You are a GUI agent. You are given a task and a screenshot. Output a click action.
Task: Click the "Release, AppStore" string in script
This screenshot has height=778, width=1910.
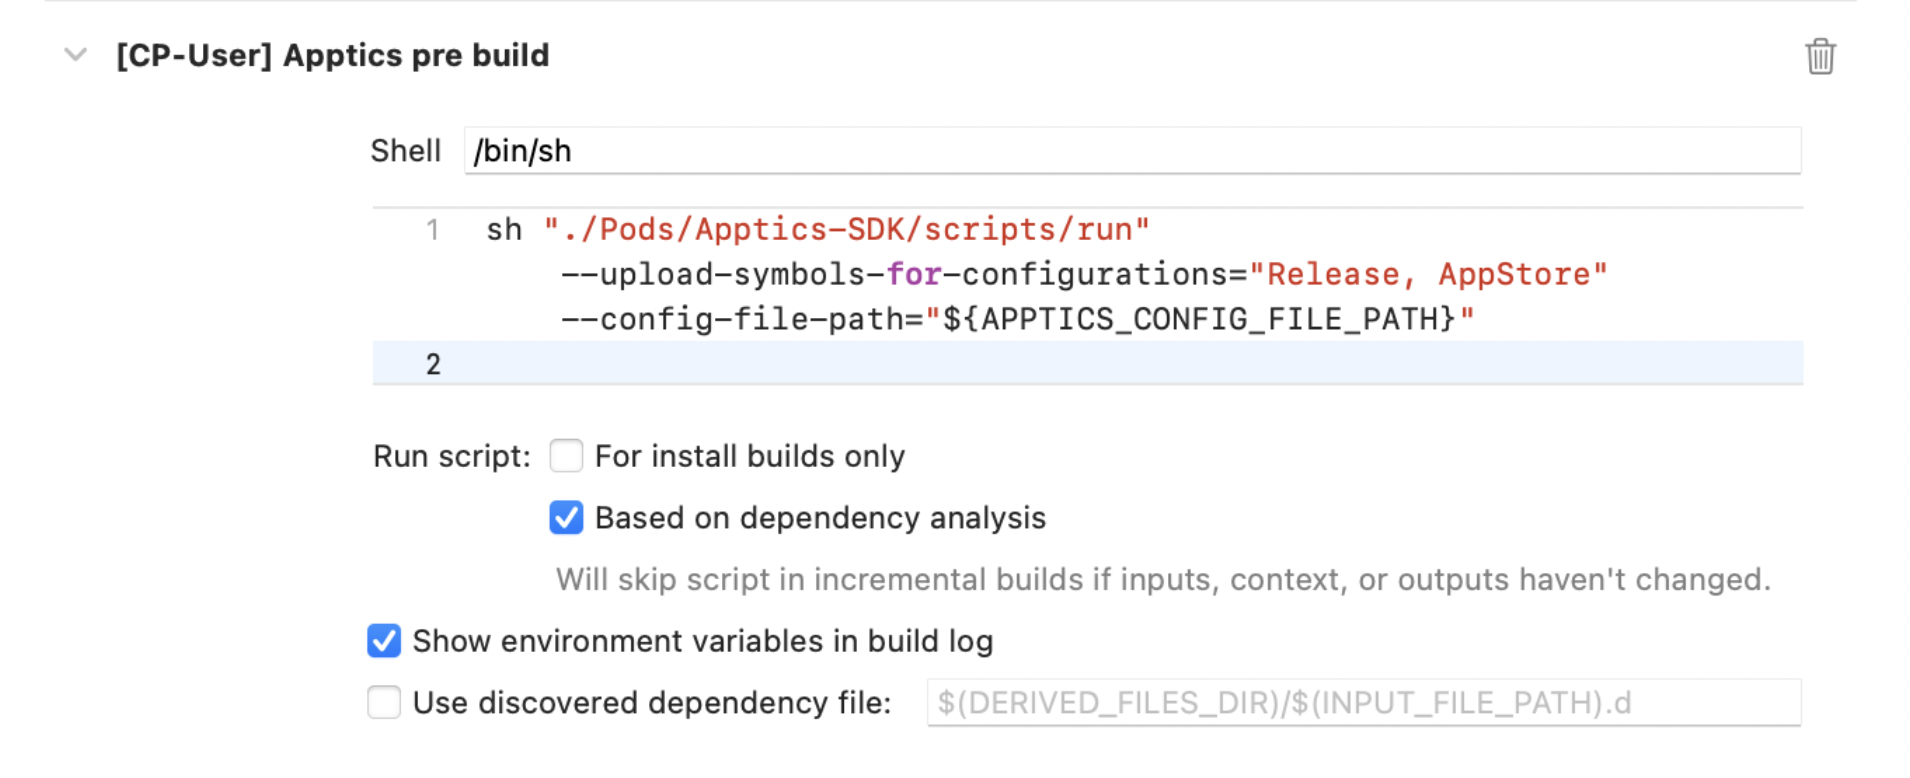pyautogui.click(x=1428, y=274)
